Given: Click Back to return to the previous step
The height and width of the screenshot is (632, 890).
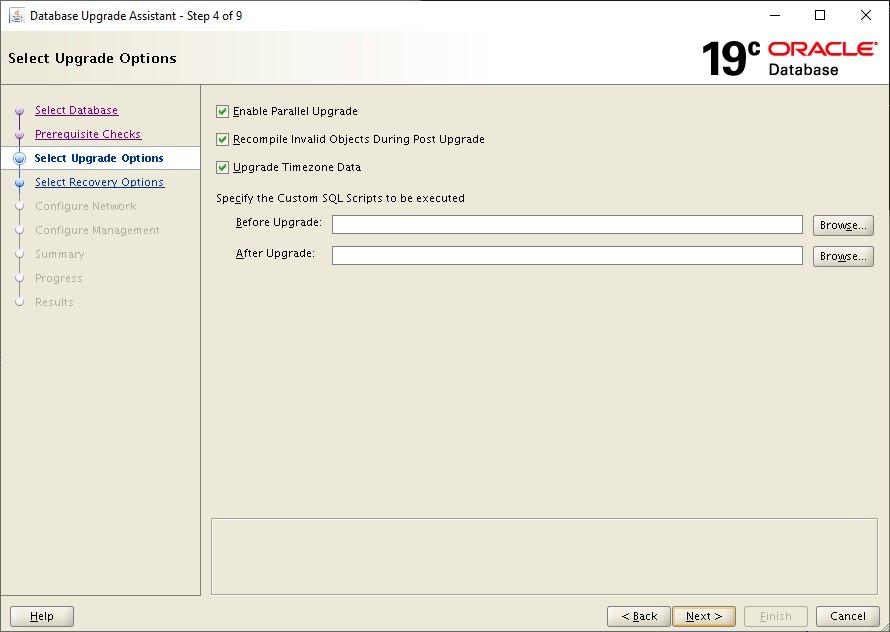Looking at the screenshot, I should coord(639,616).
